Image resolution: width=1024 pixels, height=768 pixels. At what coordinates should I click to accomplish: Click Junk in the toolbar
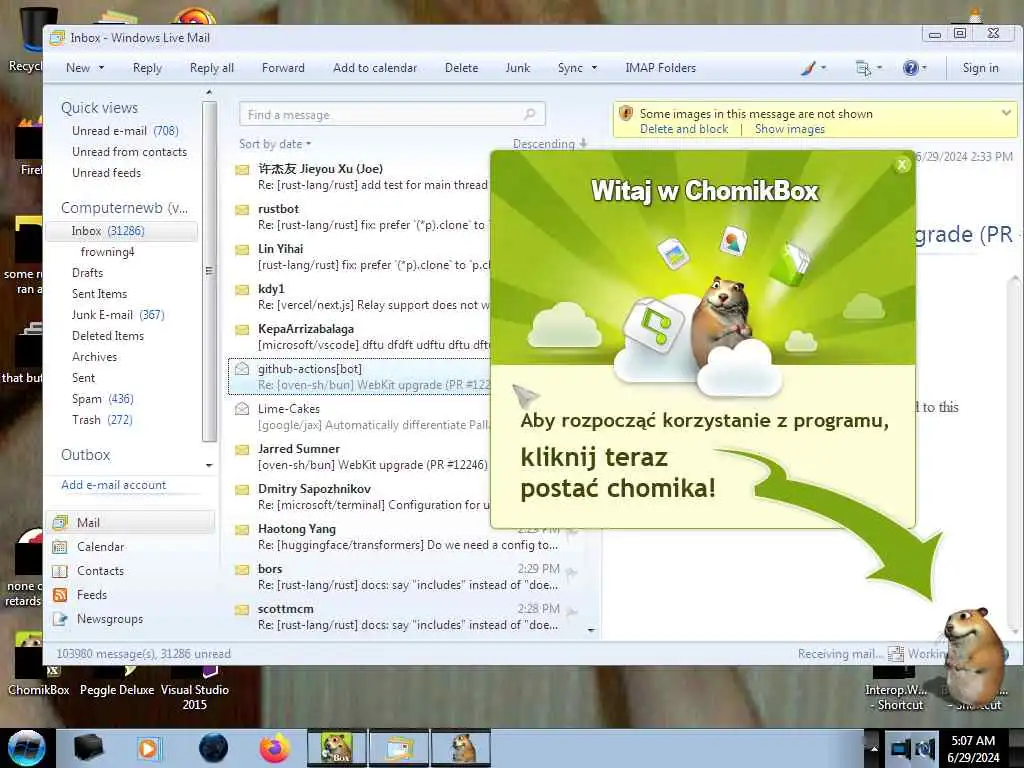coord(517,68)
